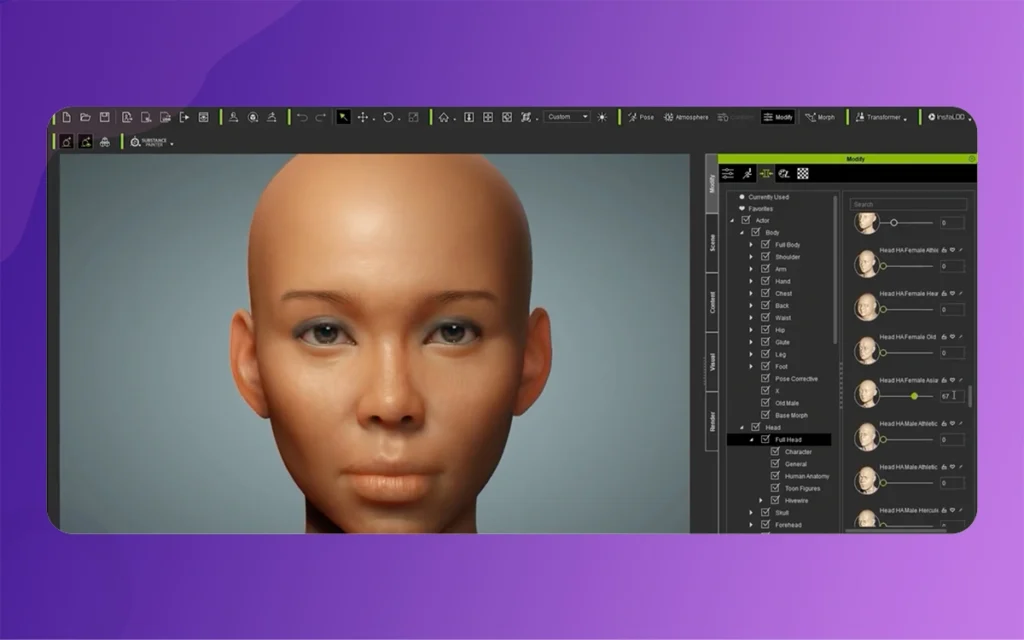Select Currently Used in the morph tree

pyautogui.click(x=768, y=197)
